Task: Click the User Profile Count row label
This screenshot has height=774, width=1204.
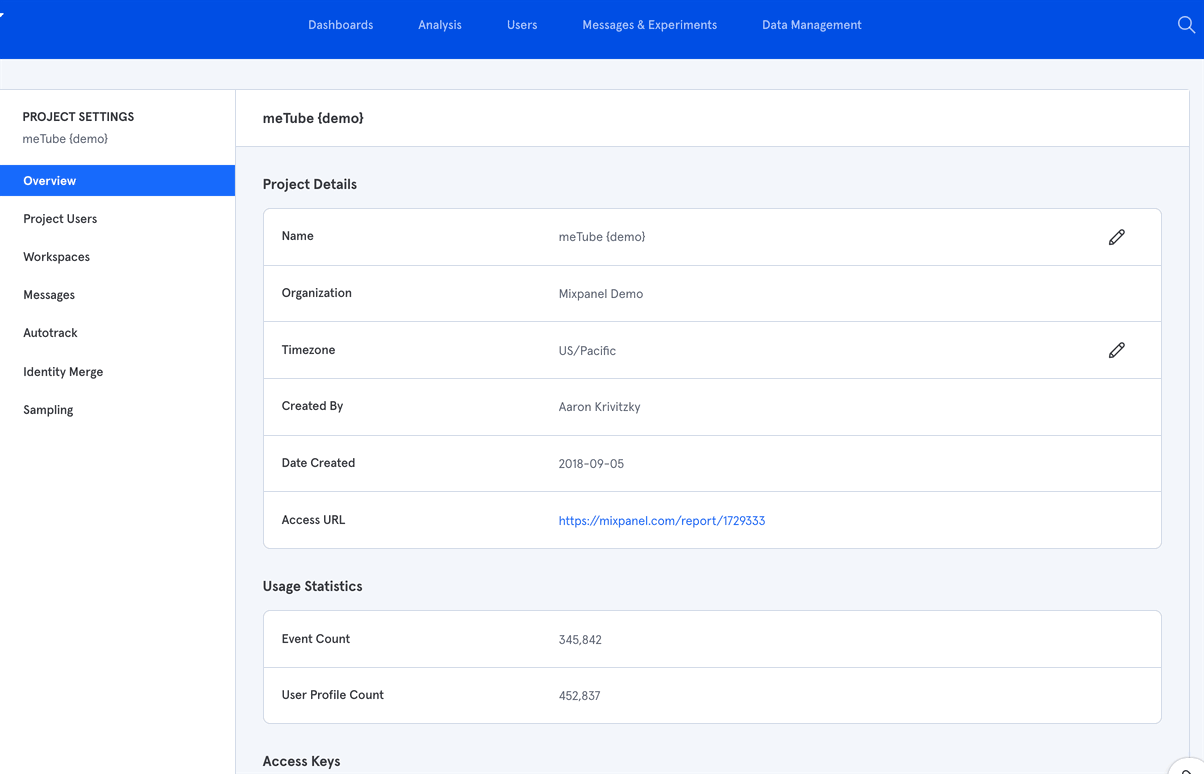Action: pyautogui.click(x=333, y=695)
